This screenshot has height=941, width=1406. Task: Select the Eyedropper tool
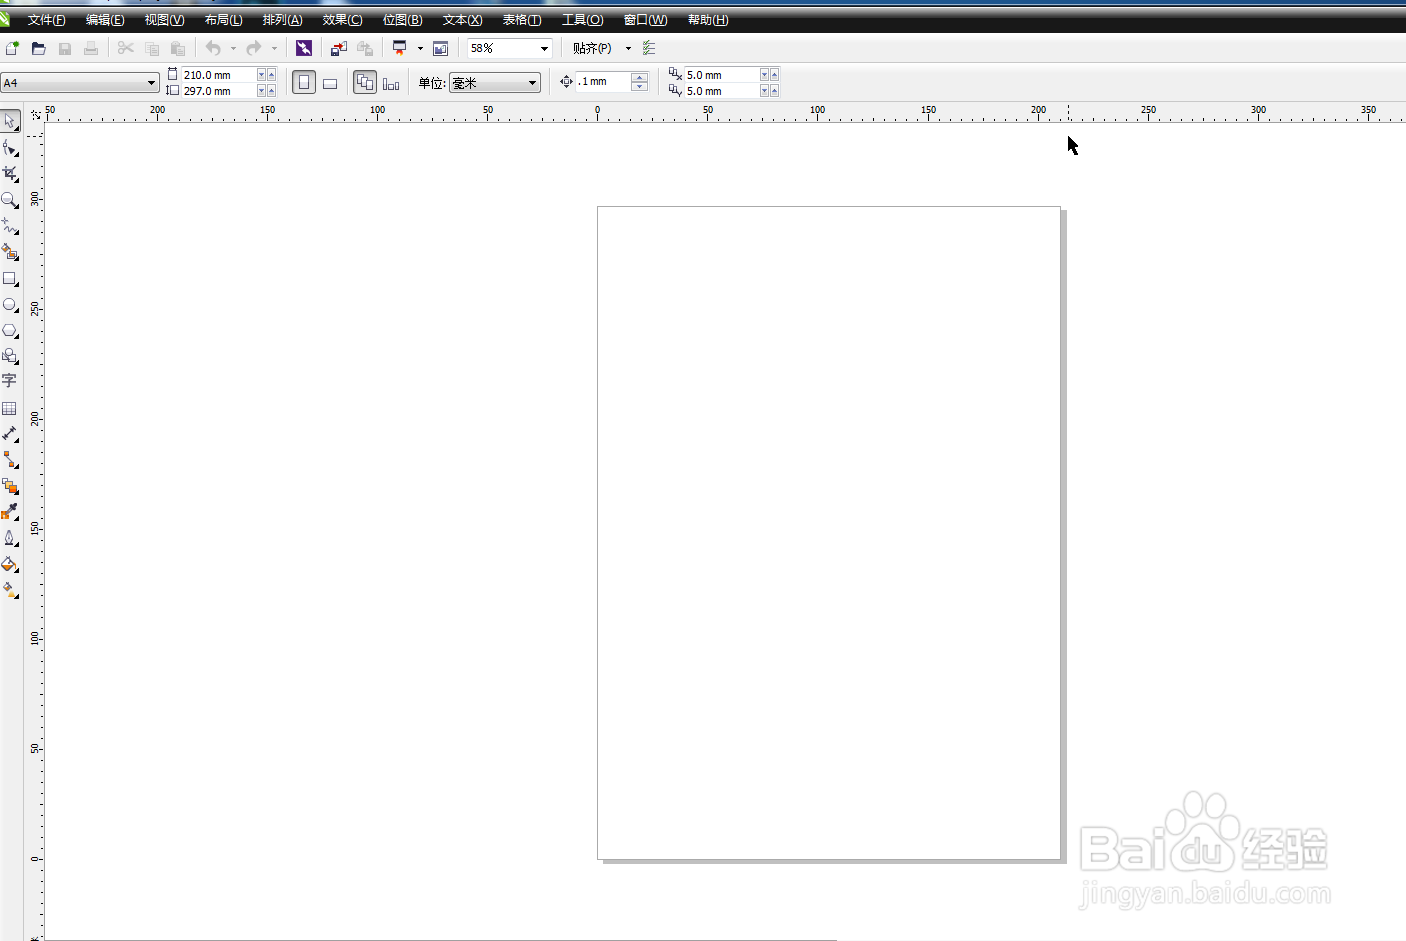coord(10,512)
